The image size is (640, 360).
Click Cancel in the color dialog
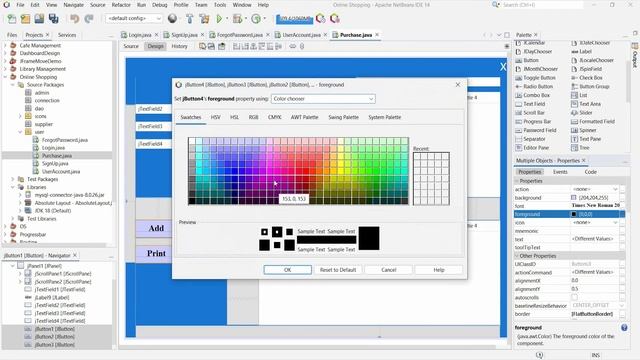coord(389,270)
